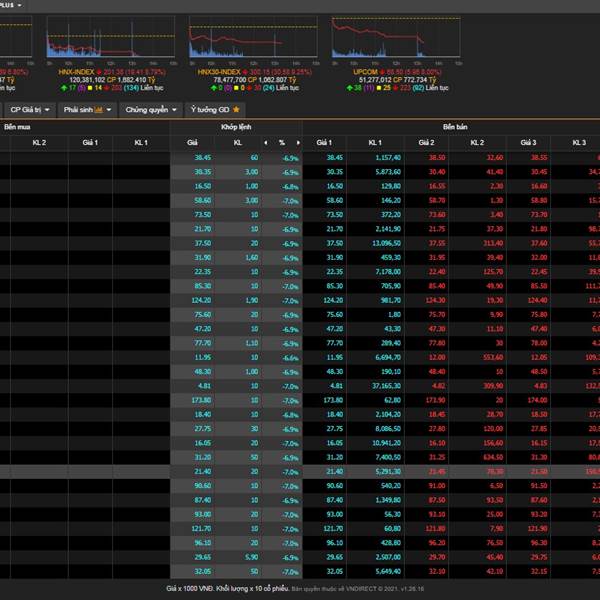Select KL 1 cell 37,165,30
This screenshot has width=600, height=600.
click(x=386, y=386)
